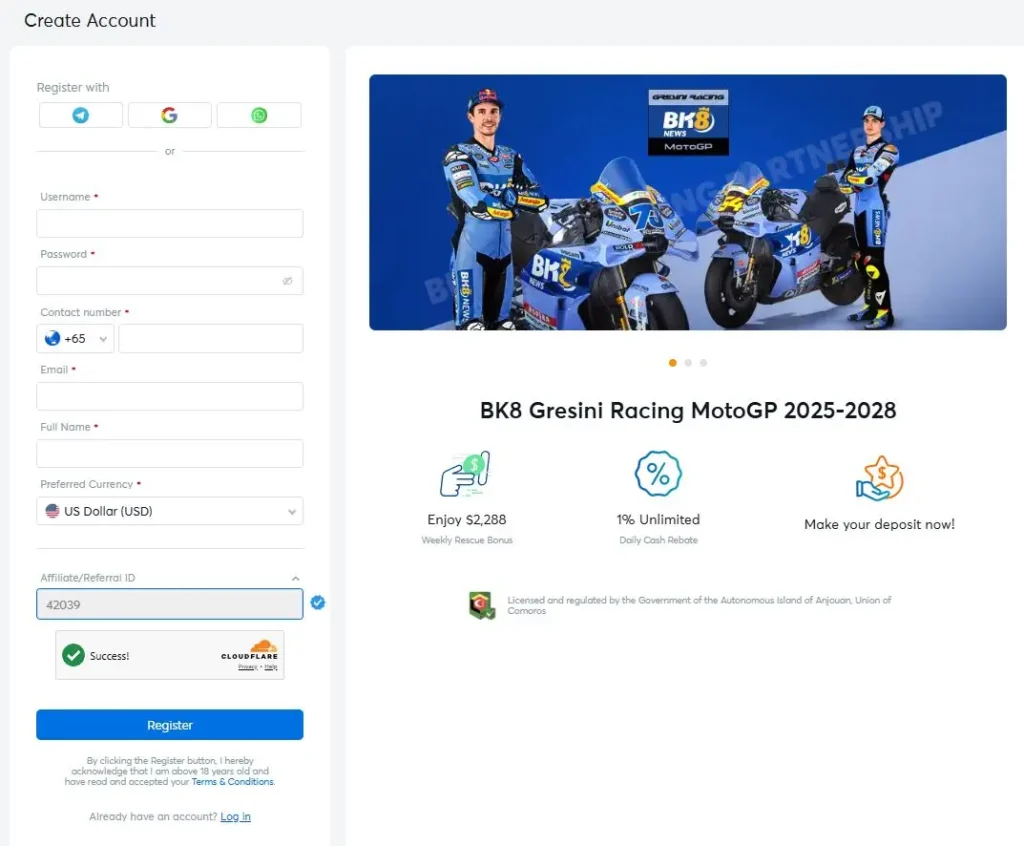Select the first carousel dot
Screen dimensions: 1024x846
coord(673,363)
